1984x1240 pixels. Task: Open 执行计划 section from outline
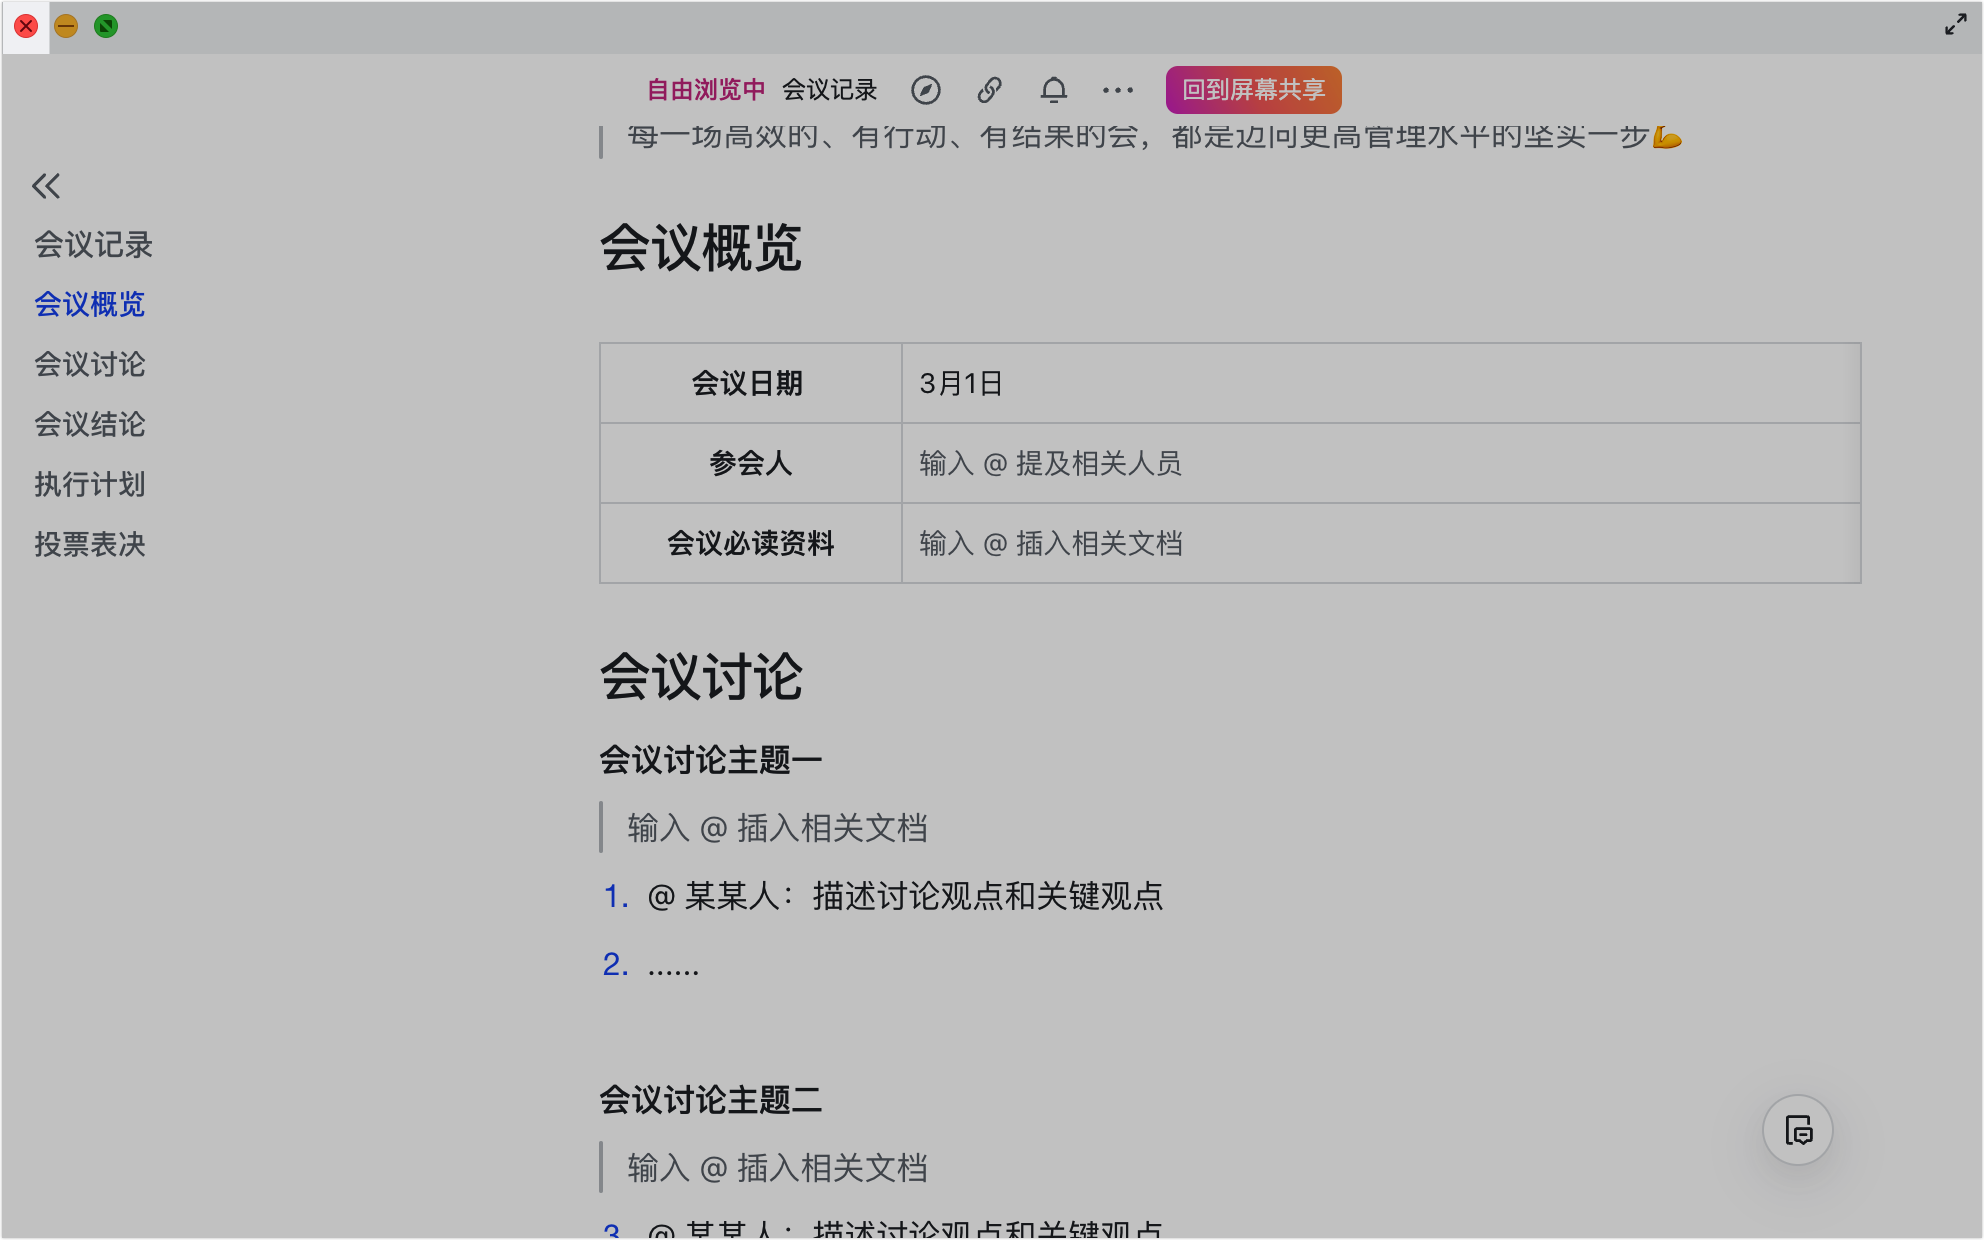point(90,485)
